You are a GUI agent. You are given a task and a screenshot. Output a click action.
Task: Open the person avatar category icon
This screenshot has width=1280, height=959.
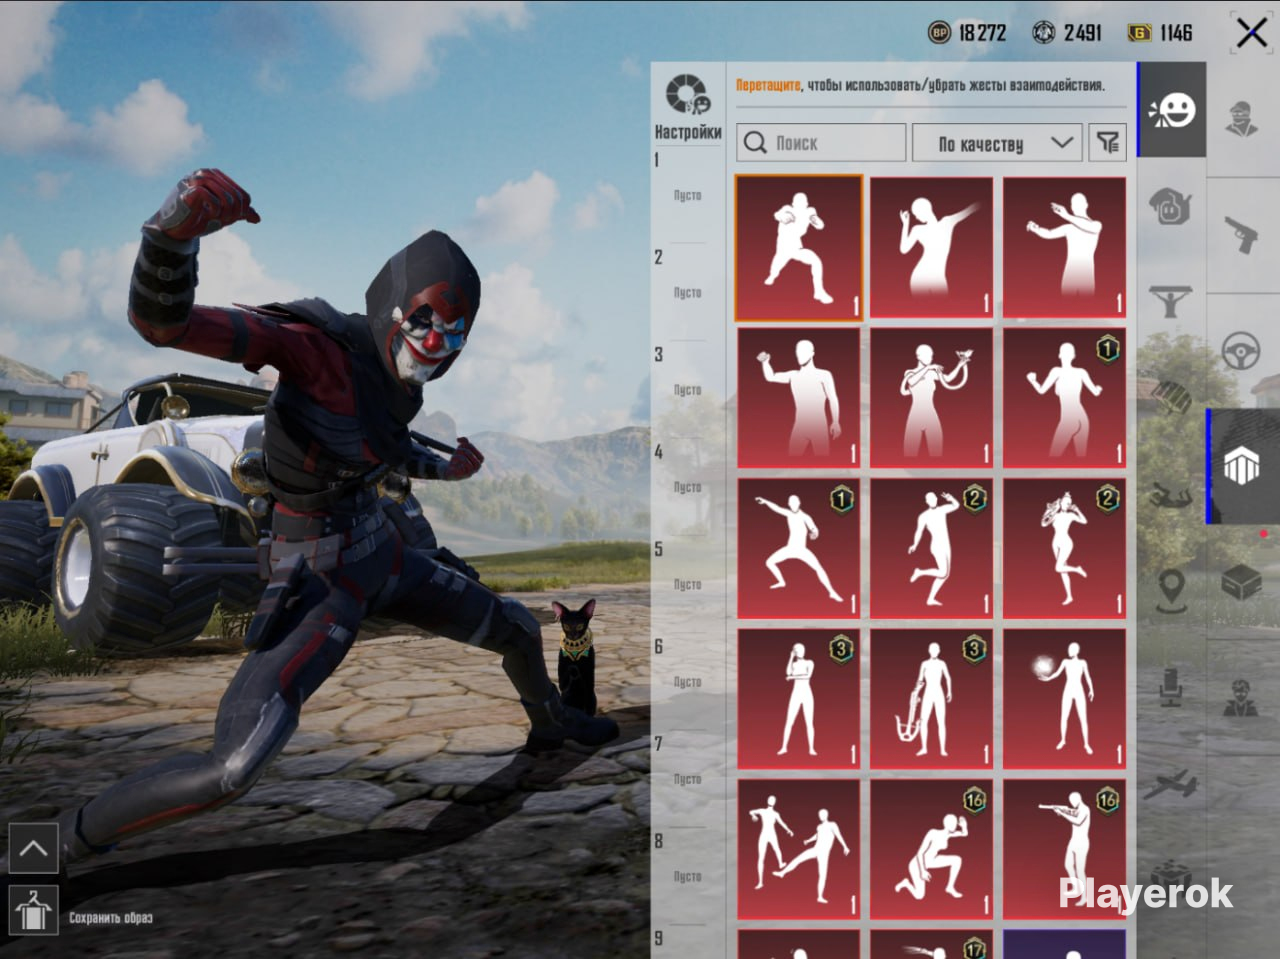[x=1242, y=698]
